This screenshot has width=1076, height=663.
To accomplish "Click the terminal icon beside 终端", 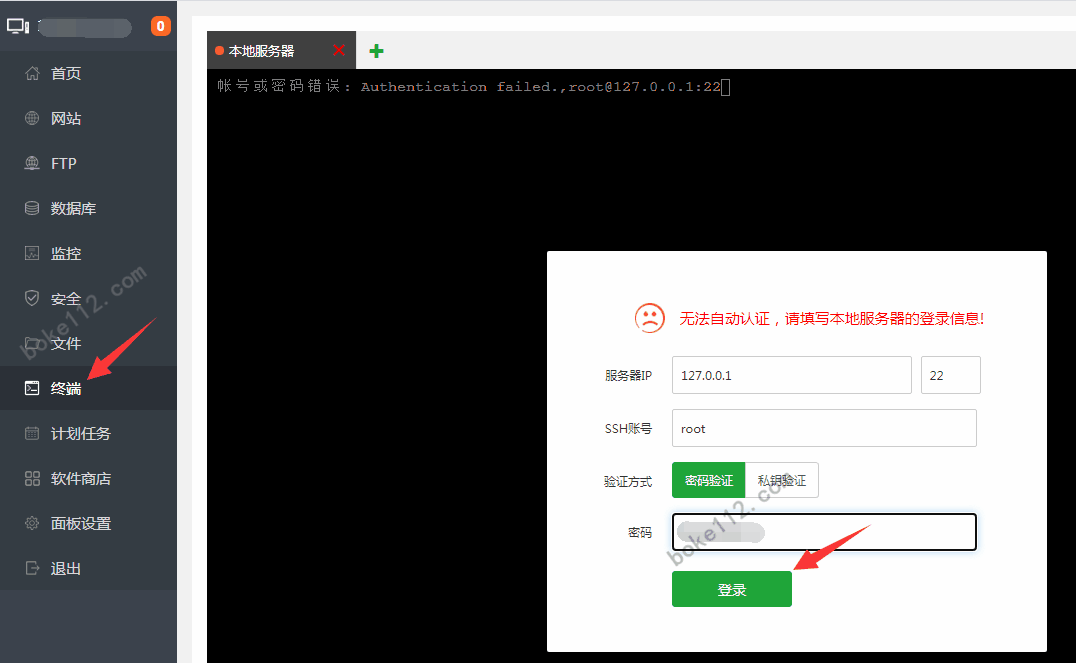I will [x=32, y=388].
